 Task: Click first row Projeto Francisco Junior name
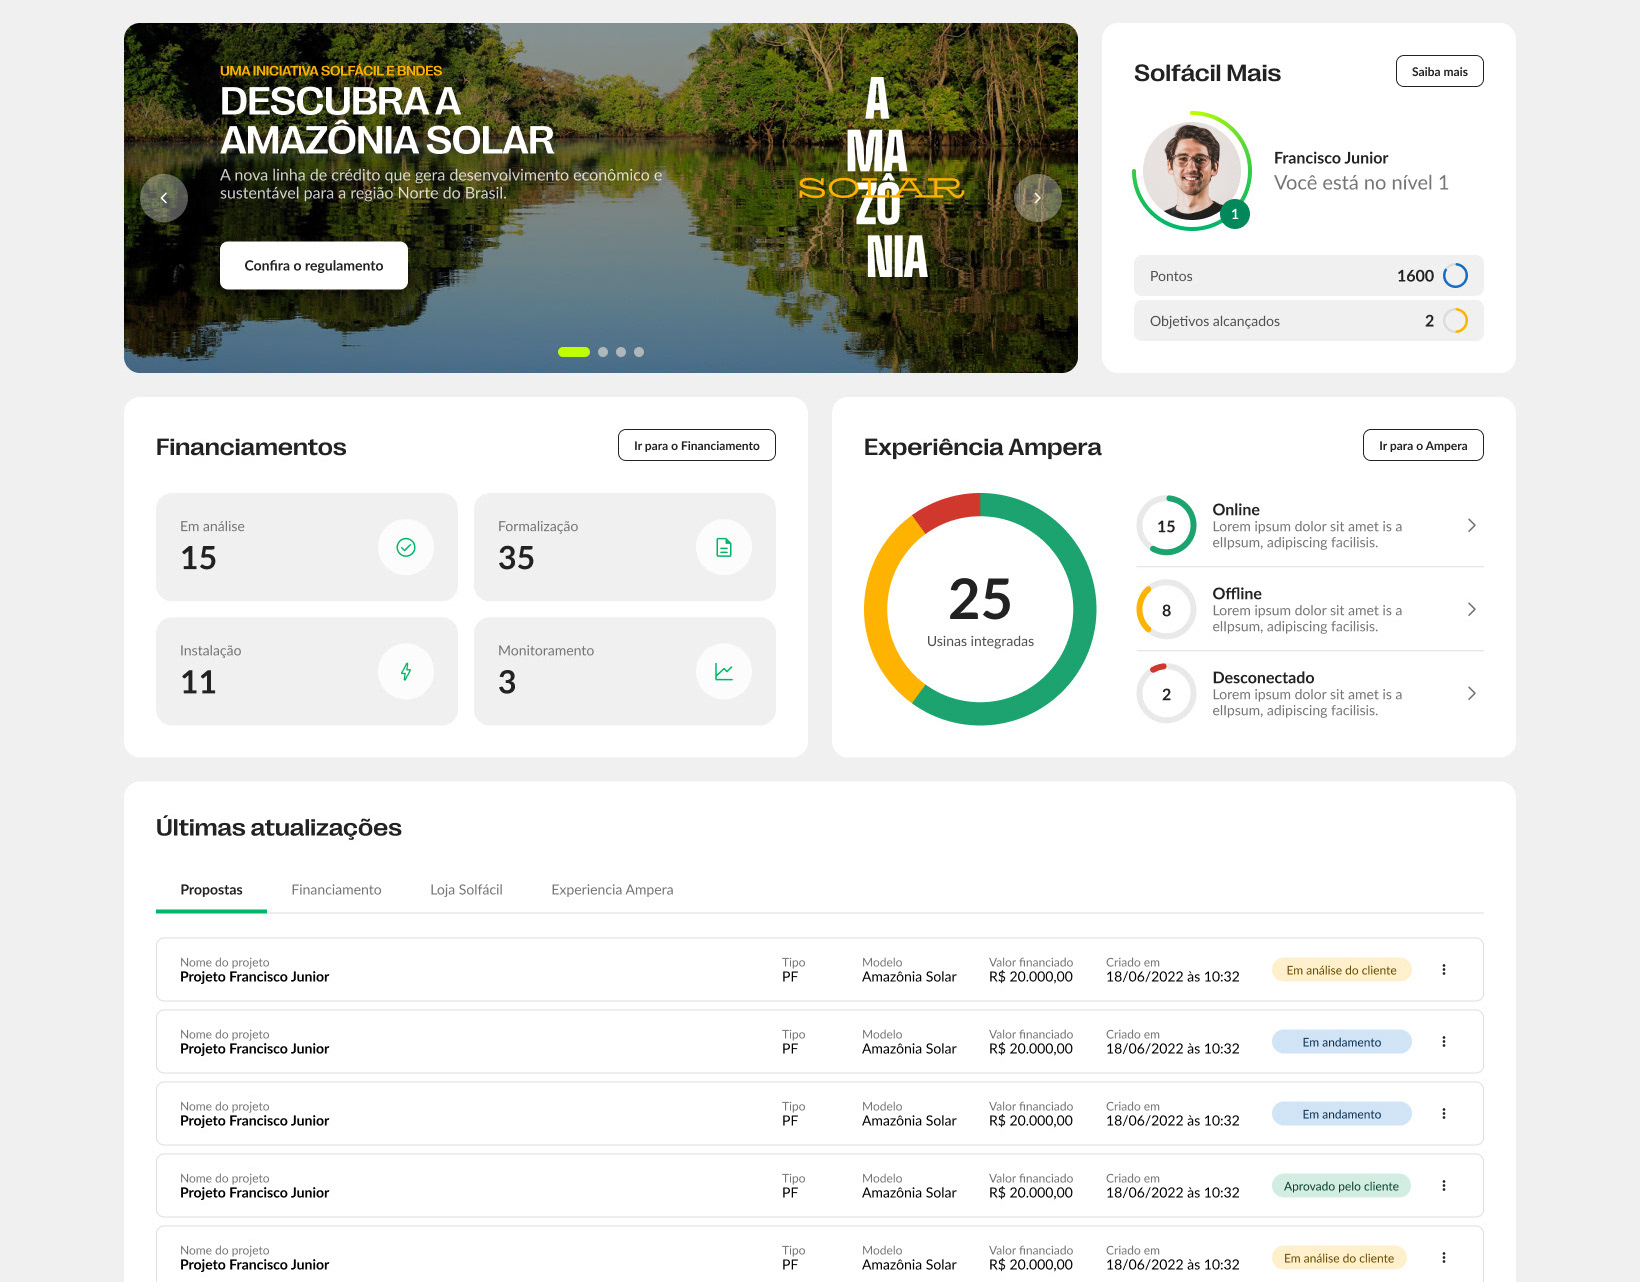254,977
